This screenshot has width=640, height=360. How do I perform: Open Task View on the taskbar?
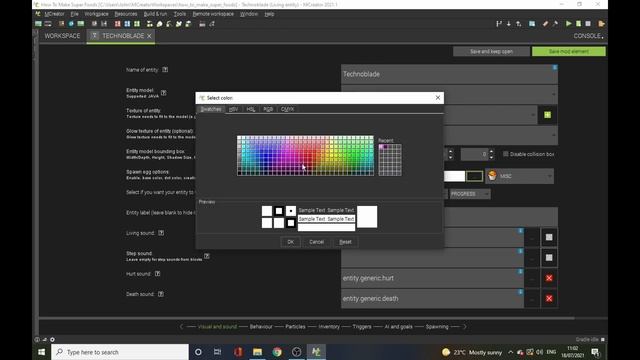(218, 352)
